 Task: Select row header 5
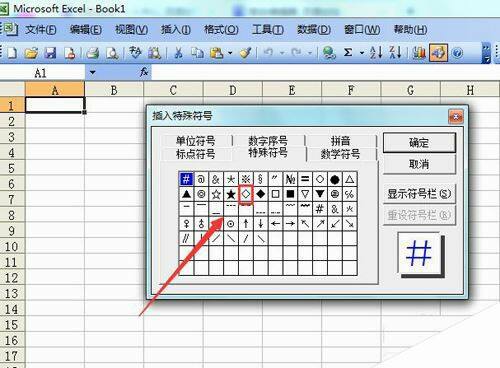12,168
